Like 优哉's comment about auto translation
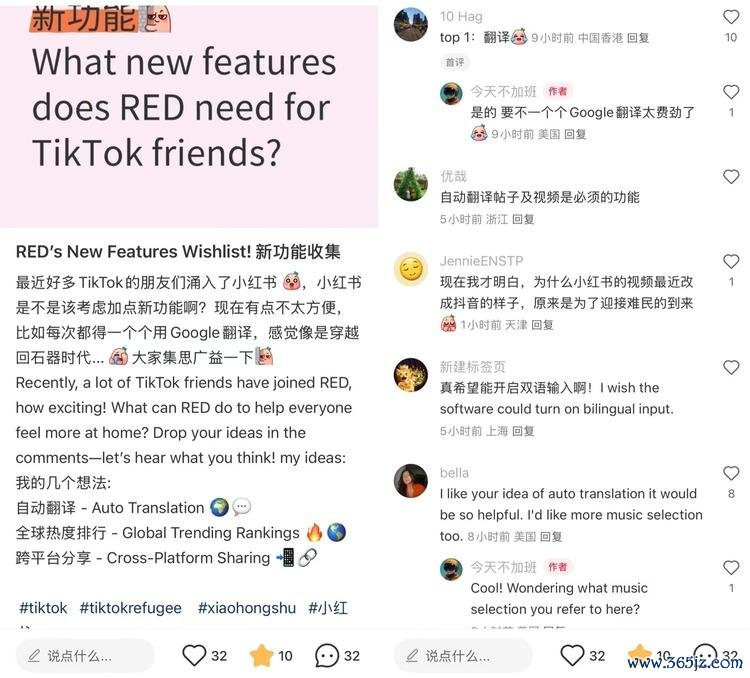750x678 pixels. pos(730,177)
